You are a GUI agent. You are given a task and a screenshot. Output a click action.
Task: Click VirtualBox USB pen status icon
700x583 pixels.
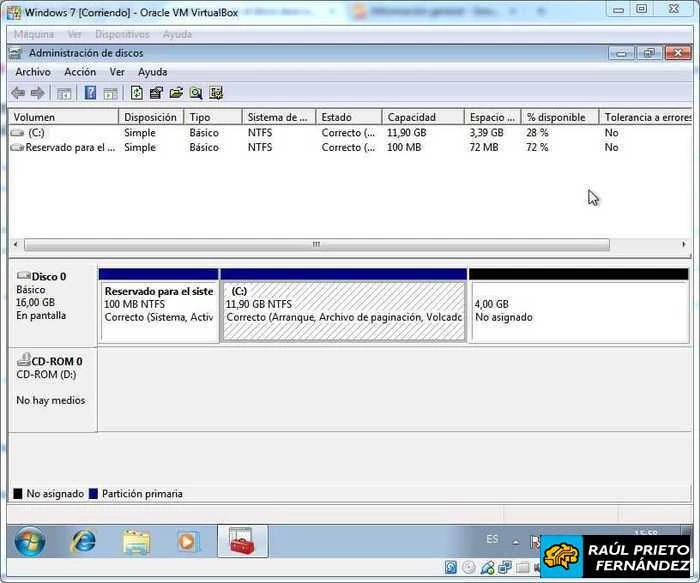tap(487, 567)
